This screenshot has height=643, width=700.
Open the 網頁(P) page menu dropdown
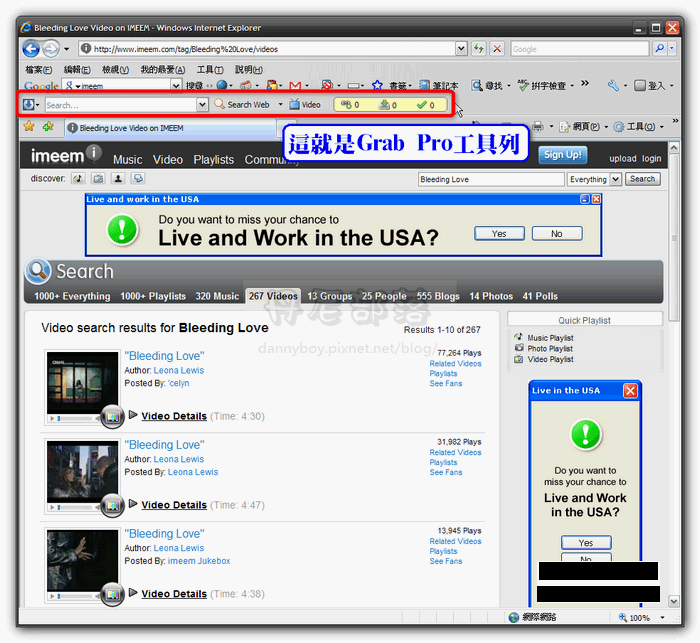pyautogui.click(x=605, y=127)
